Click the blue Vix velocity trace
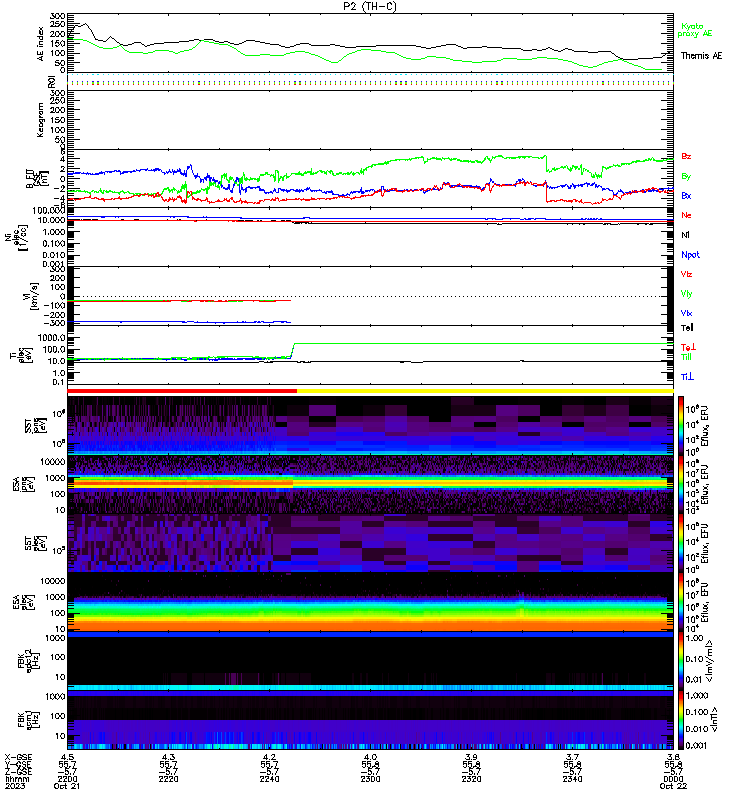 [179, 322]
